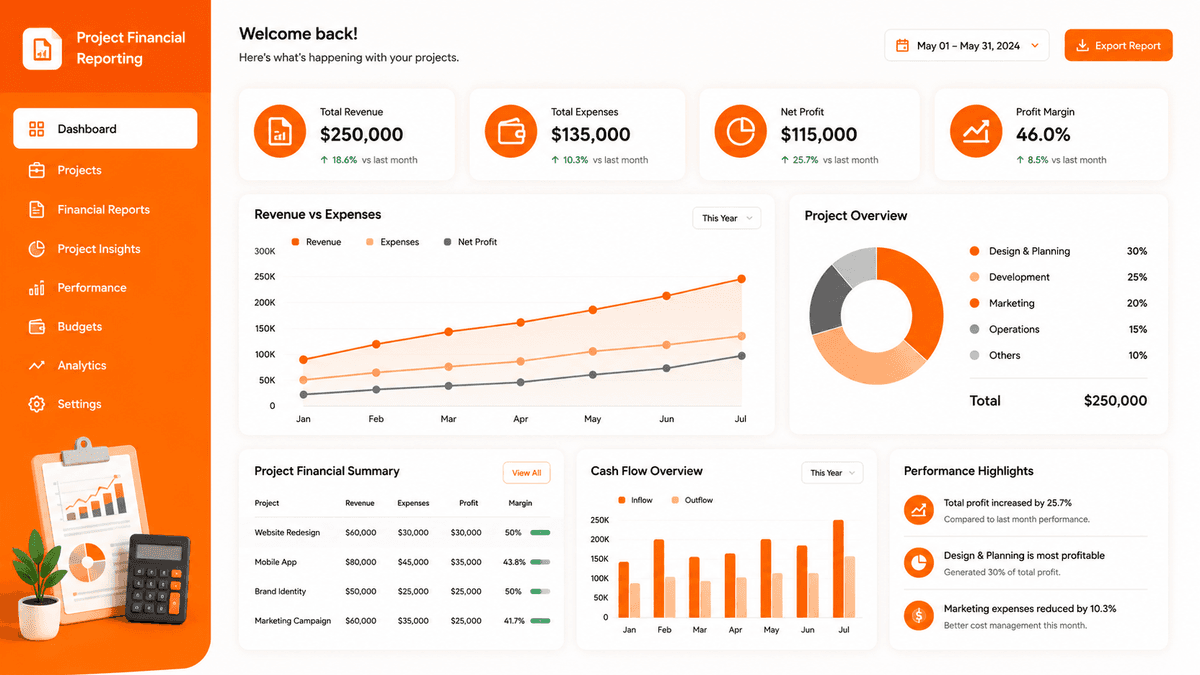1200x675 pixels.
Task: Click the Project Financial Reporting logo icon
Action: (x=42, y=48)
